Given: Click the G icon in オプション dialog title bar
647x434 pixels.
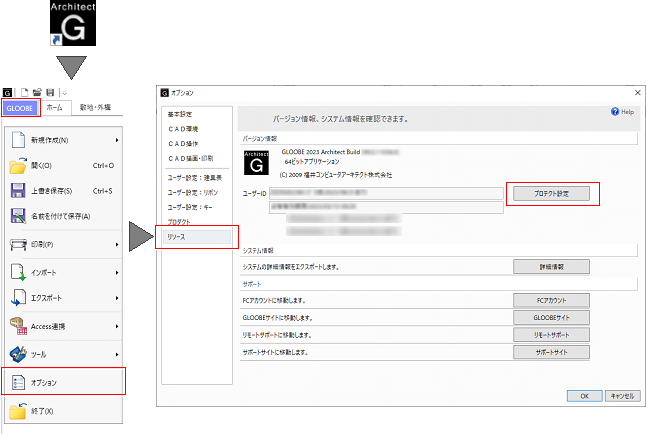Looking at the screenshot, I should pos(165,93).
